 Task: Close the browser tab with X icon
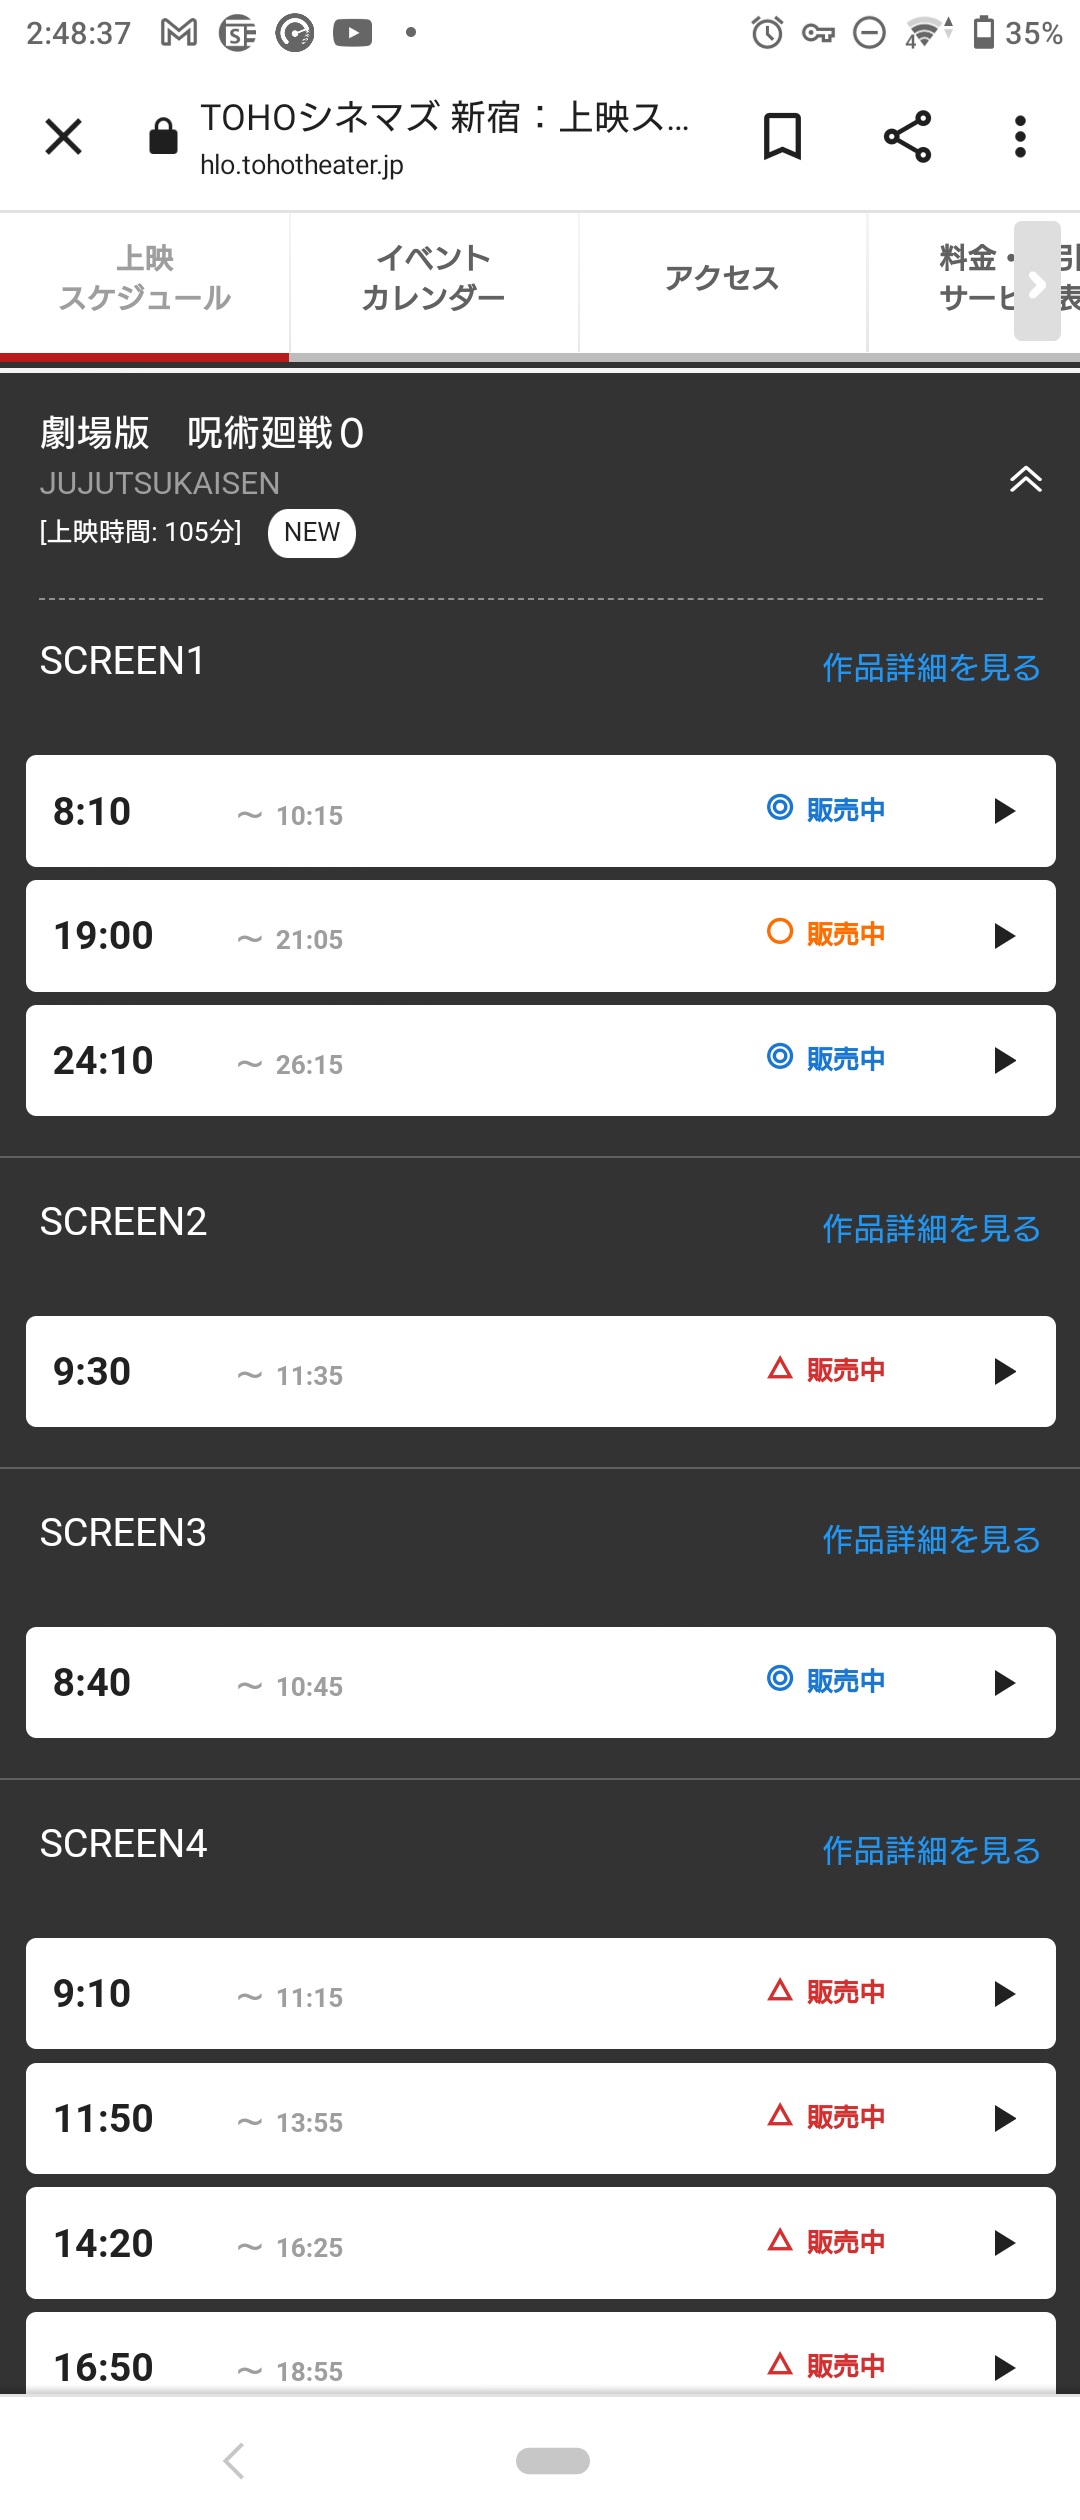click(64, 137)
